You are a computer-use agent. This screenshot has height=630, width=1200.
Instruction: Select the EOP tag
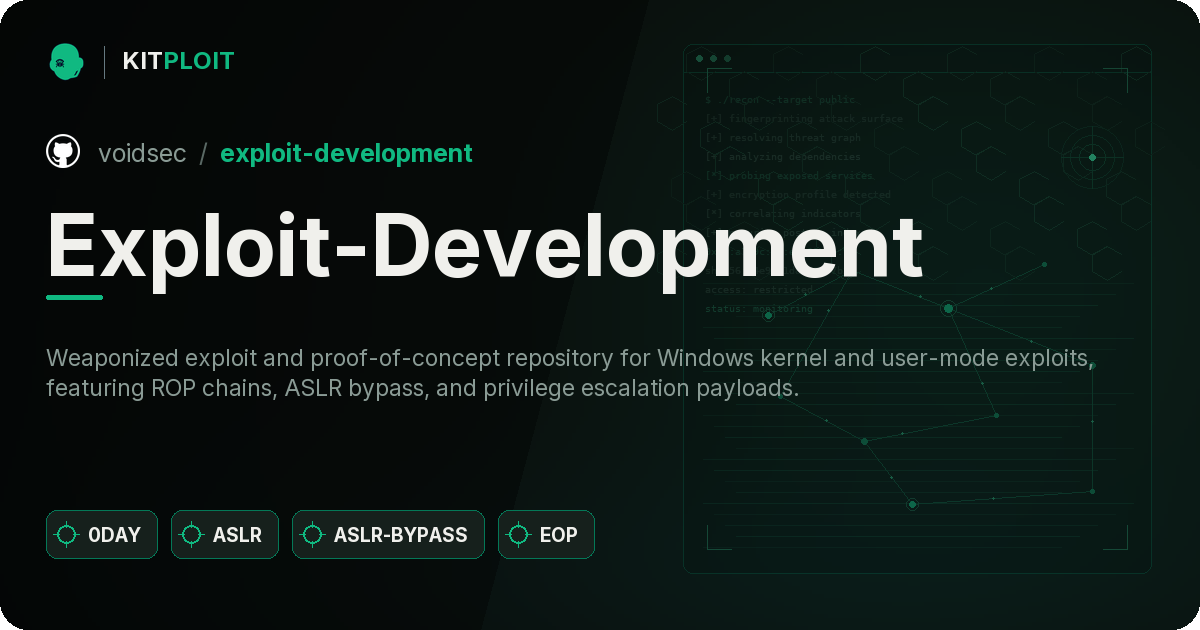pos(546,535)
